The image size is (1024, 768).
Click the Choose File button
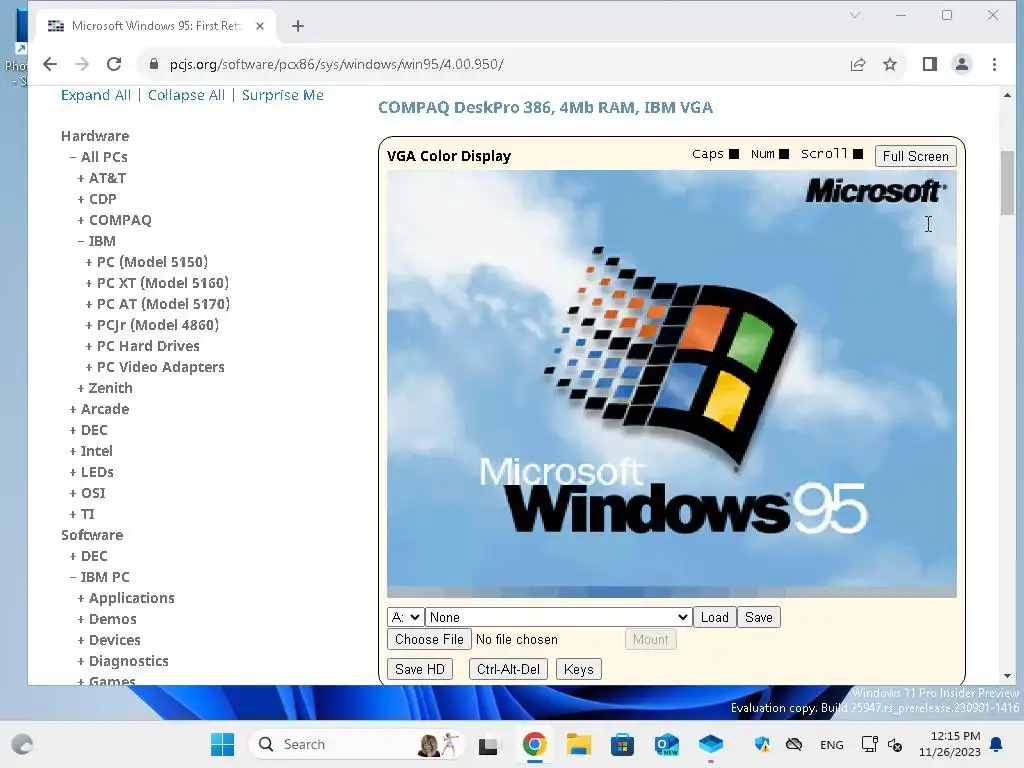pos(429,639)
